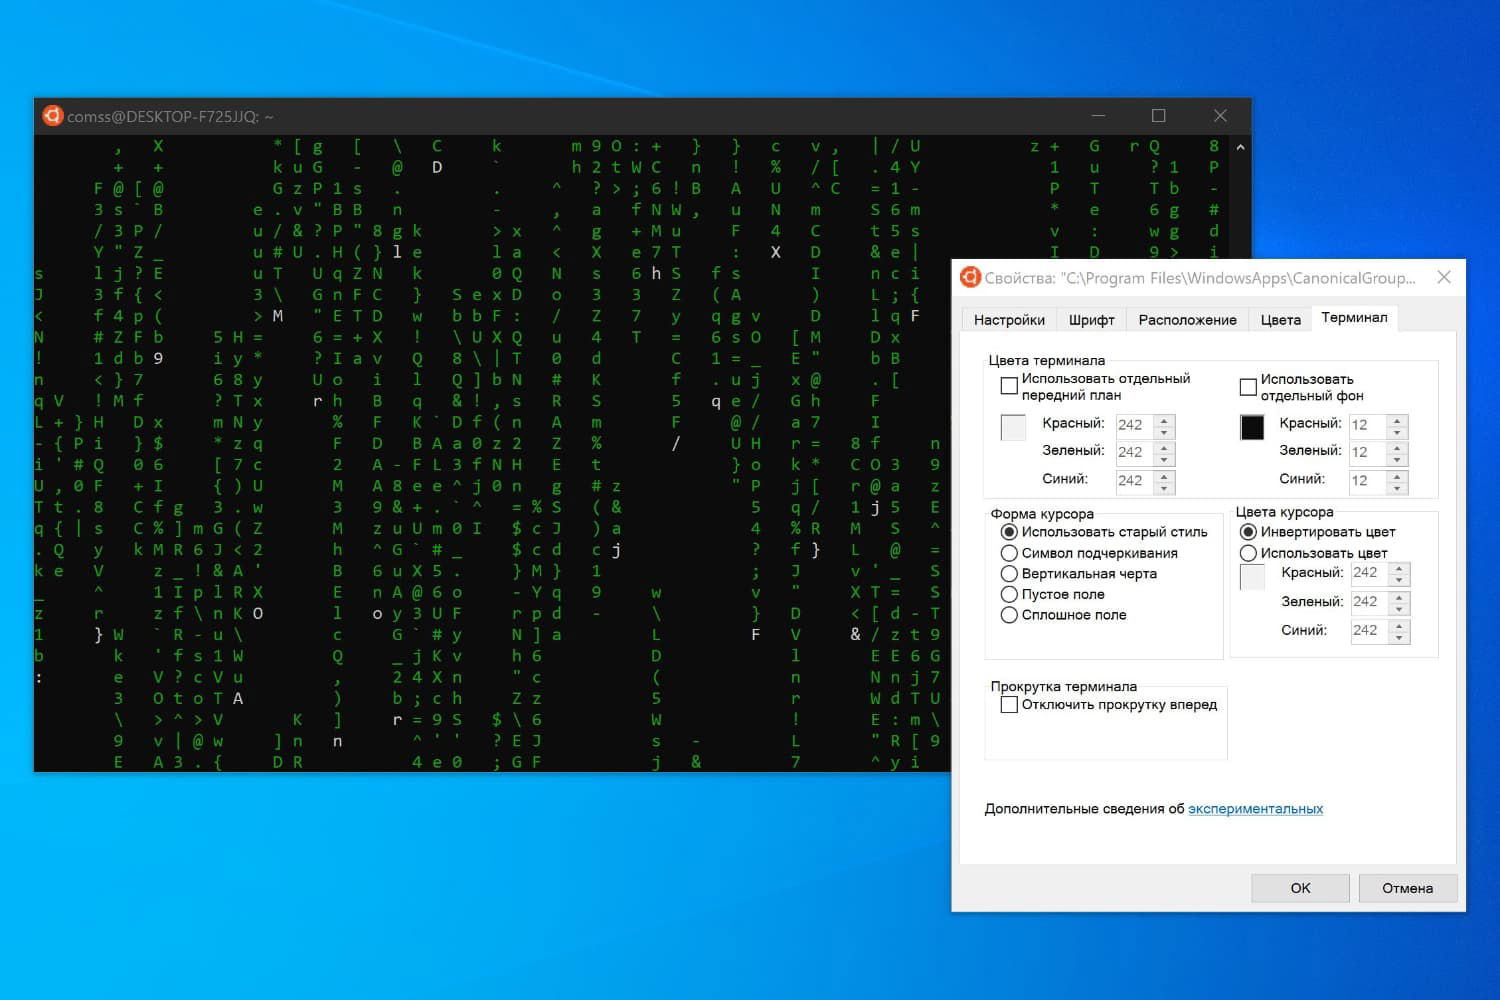Select 'Вертикальная черта' cursor shape

(x=1009, y=573)
